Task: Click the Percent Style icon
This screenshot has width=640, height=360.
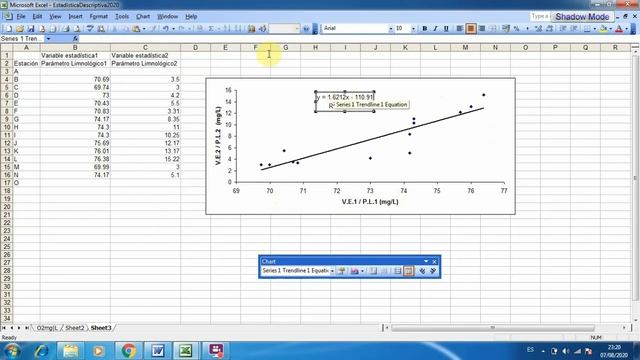Action: 516,29
